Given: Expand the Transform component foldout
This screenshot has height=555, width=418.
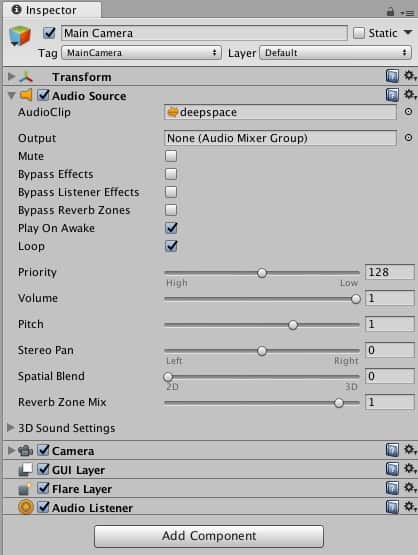Looking at the screenshot, I should [11, 76].
